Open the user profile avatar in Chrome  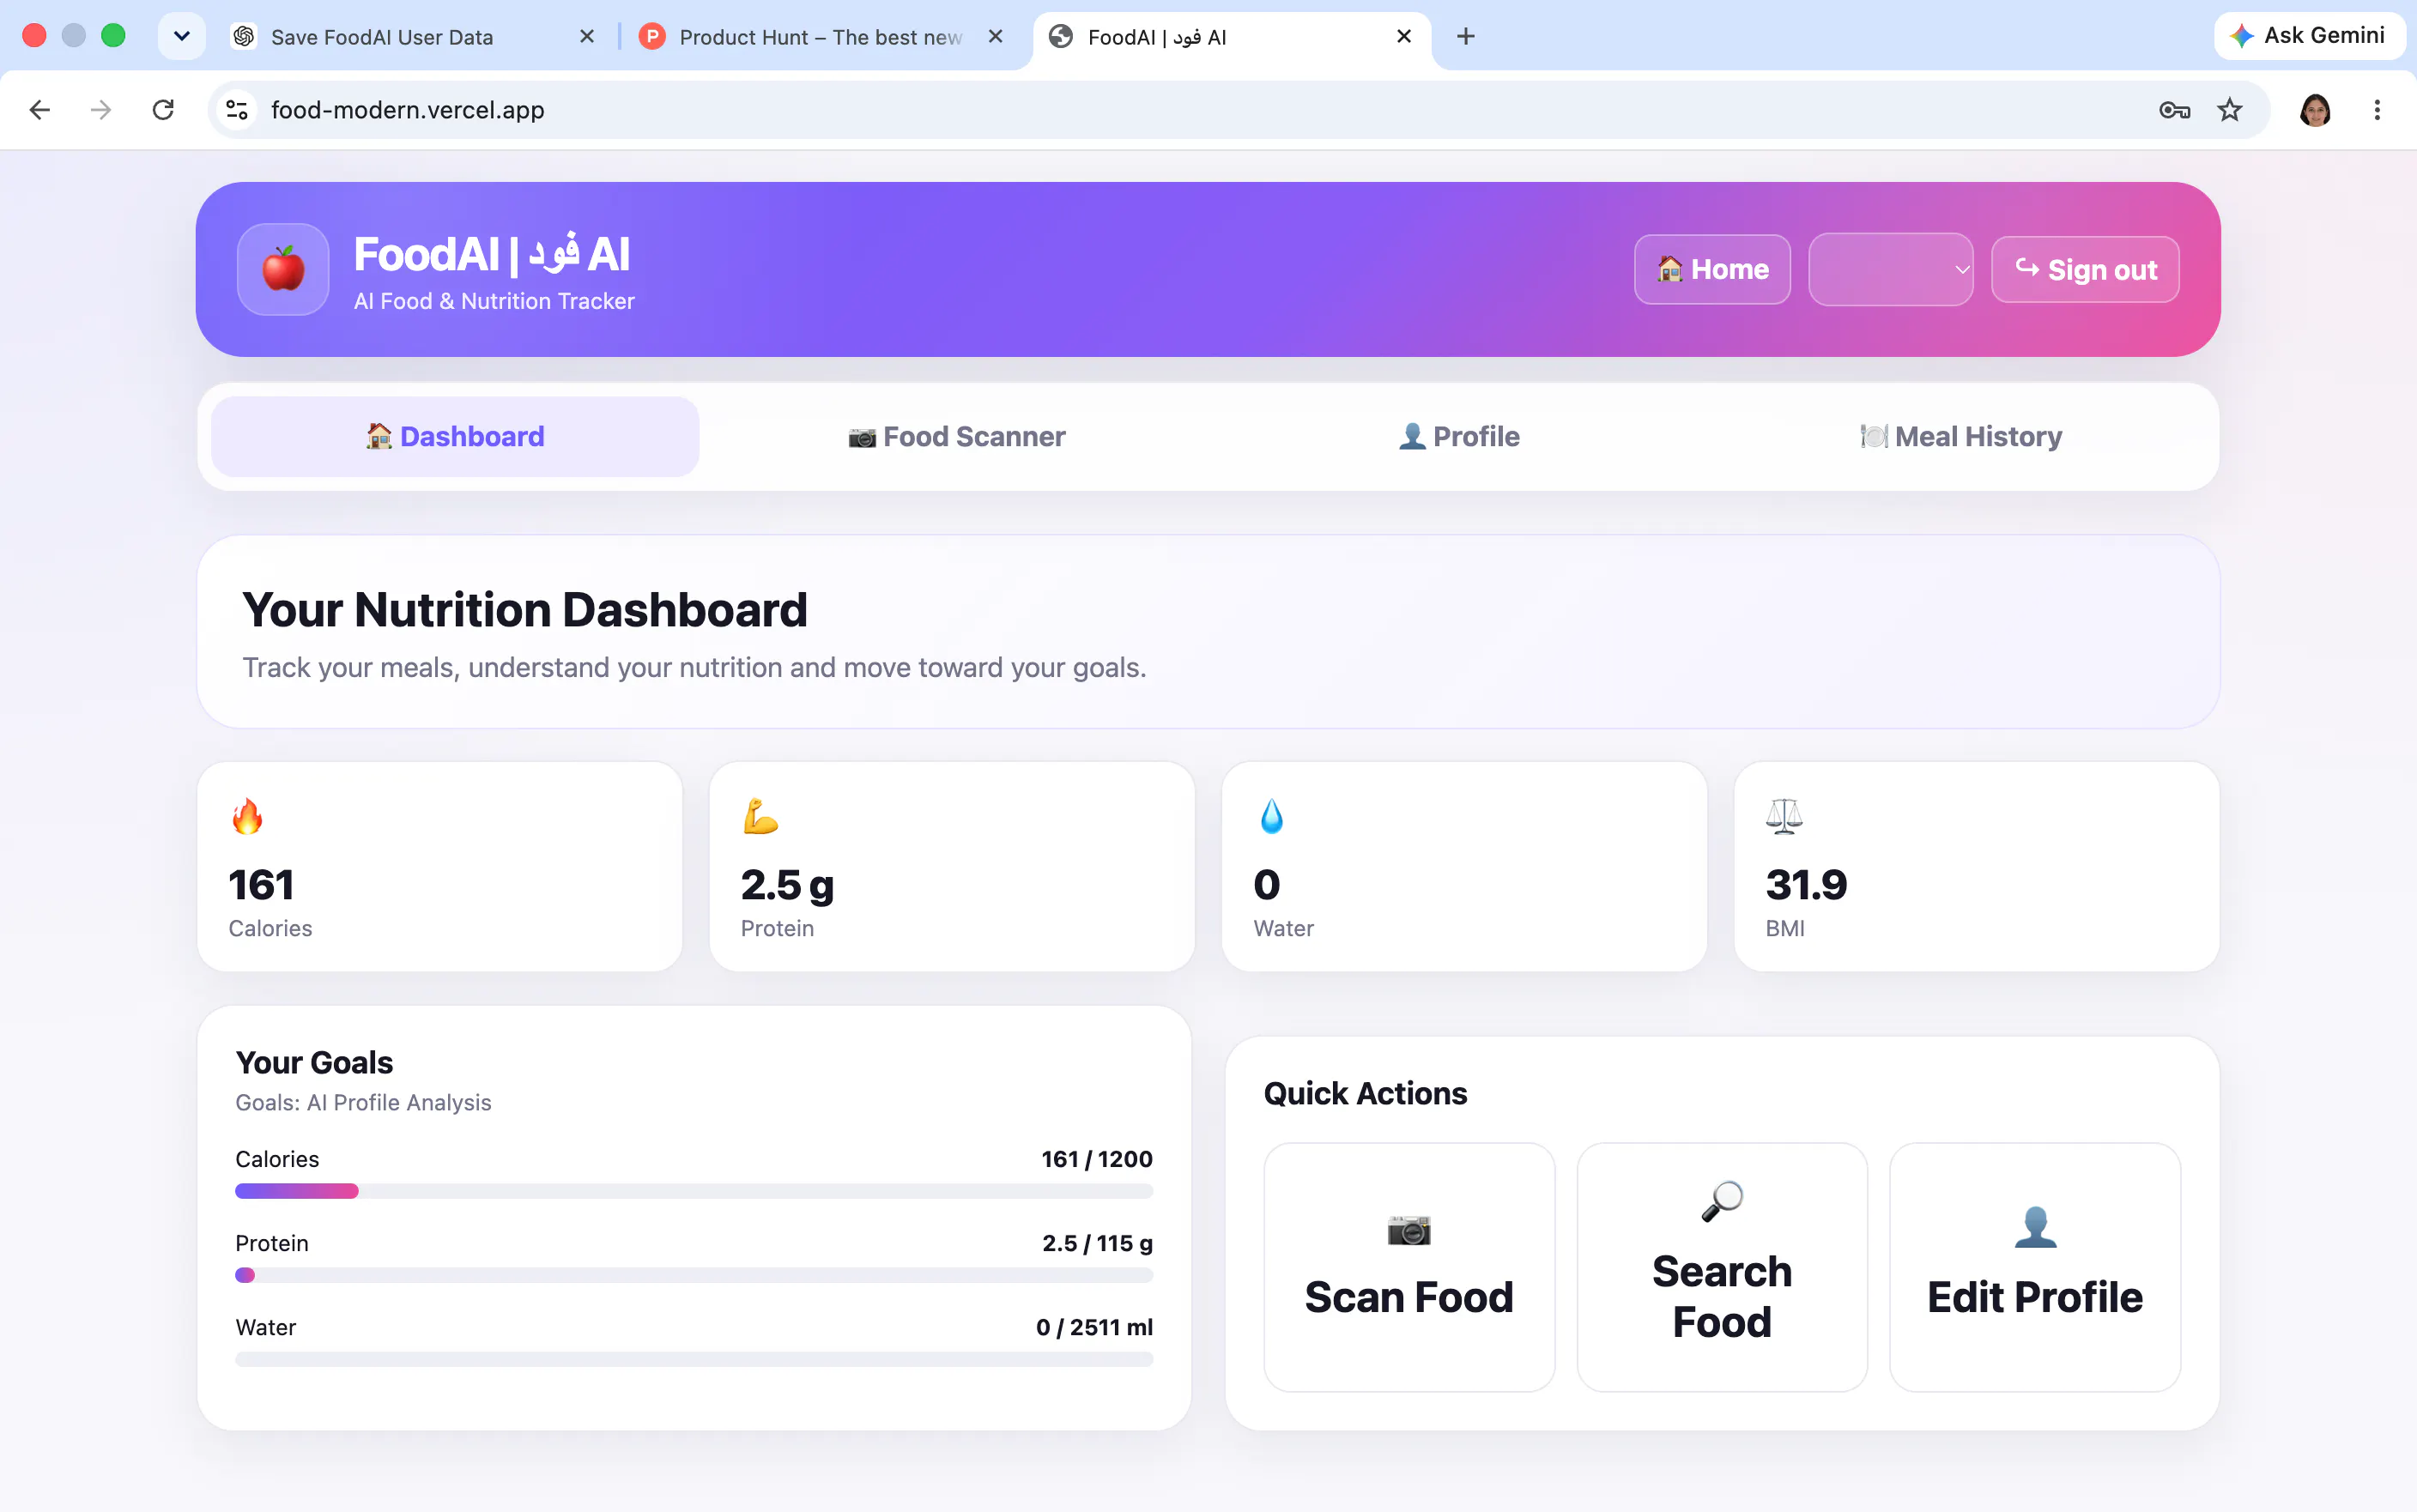pyautogui.click(x=2315, y=110)
